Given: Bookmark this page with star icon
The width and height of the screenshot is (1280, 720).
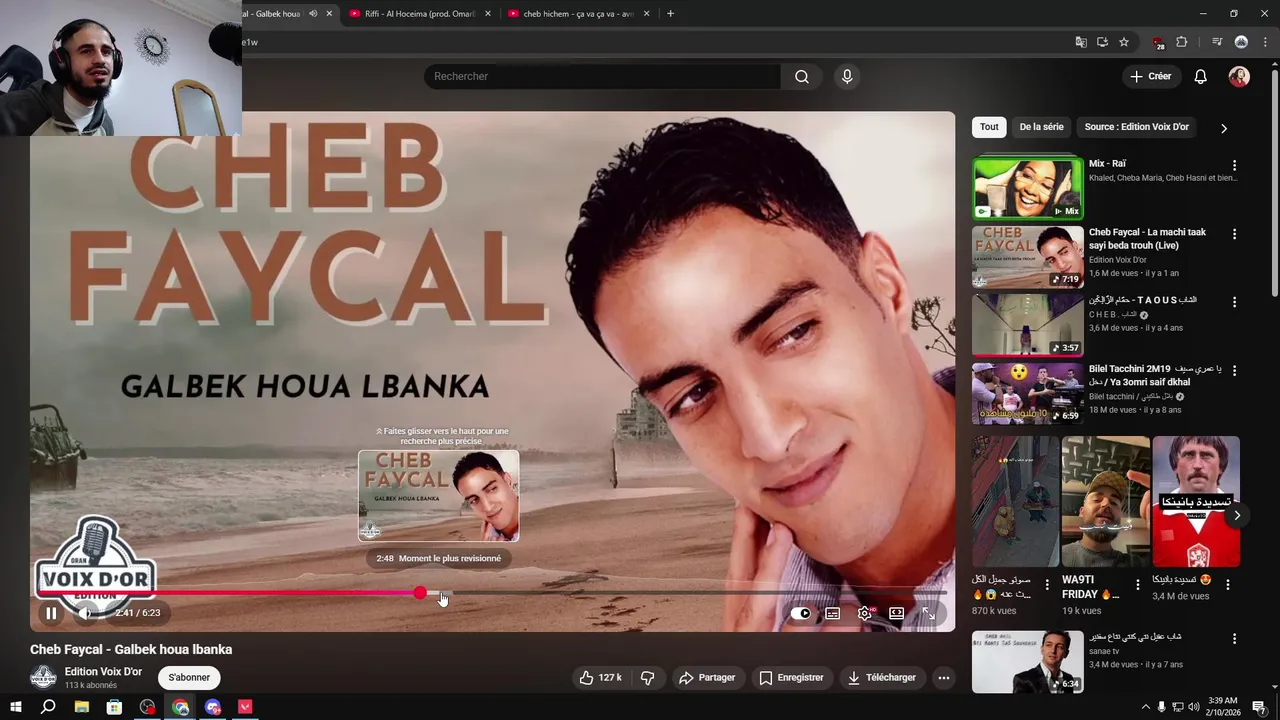Looking at the screenshot, I should pos(1124,42).
